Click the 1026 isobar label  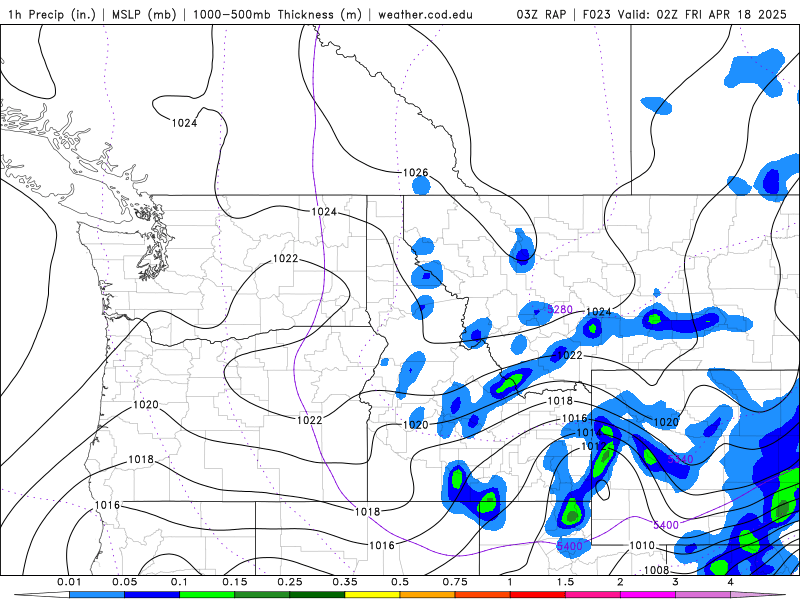coord(415,172)
